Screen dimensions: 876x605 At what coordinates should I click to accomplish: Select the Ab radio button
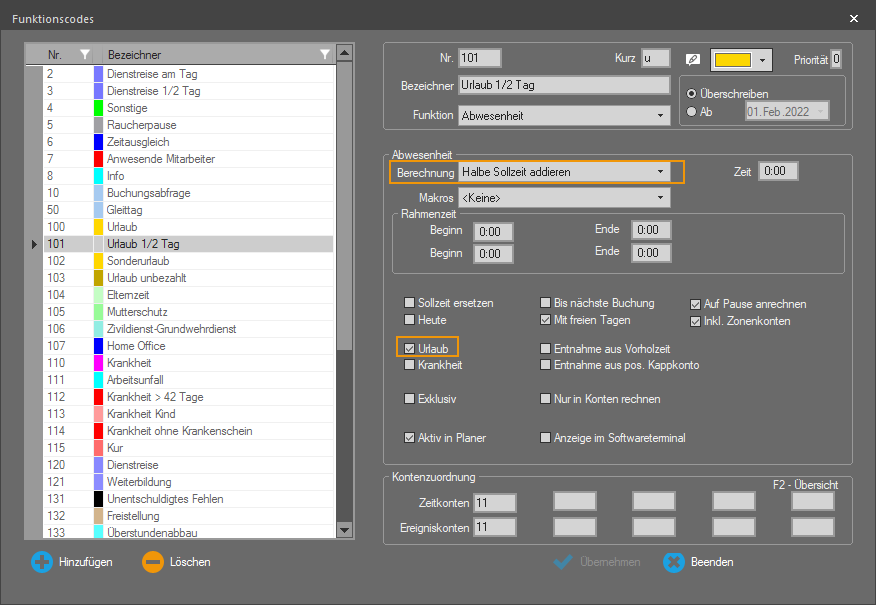[692, 112]
